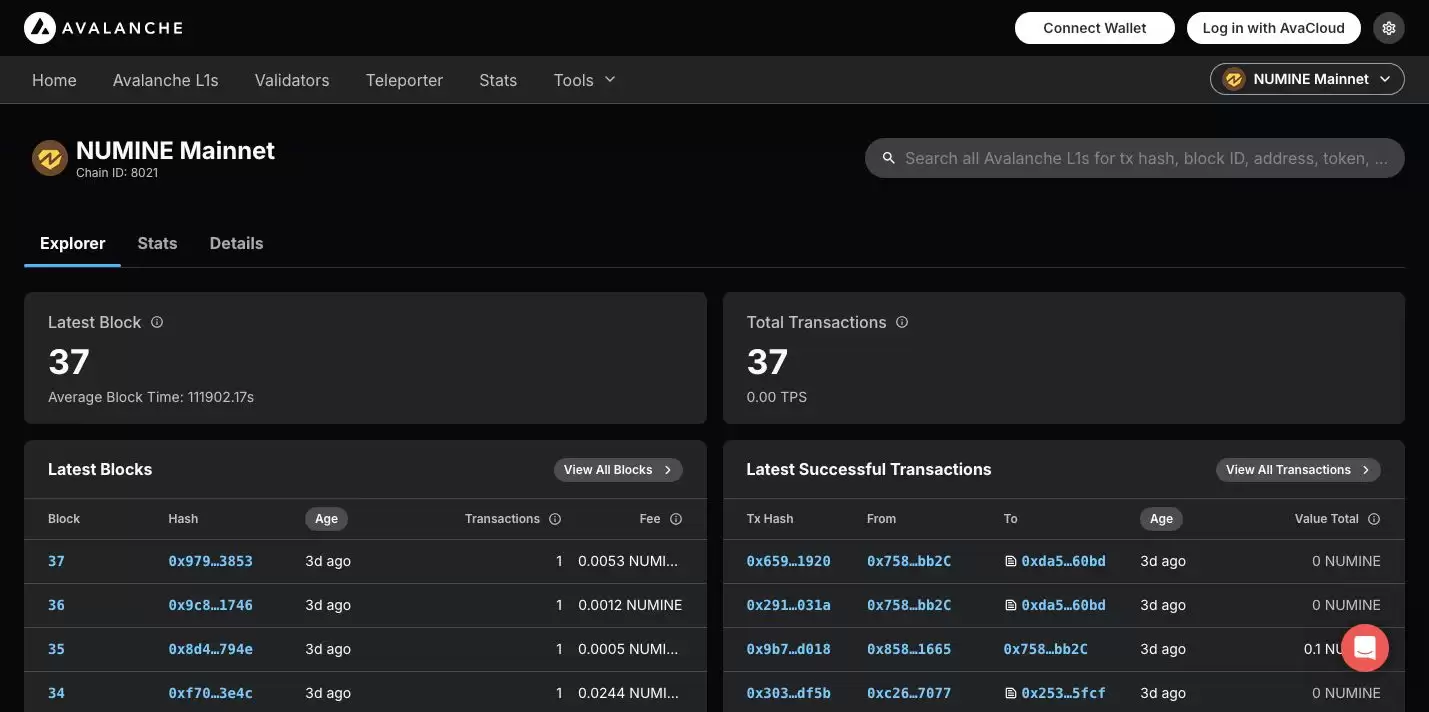Viewport: 1429px width, 712px height.
Task: Toggle Age format in Latest Blocks table
Action: pyautogui.click(x=326, y=519)
